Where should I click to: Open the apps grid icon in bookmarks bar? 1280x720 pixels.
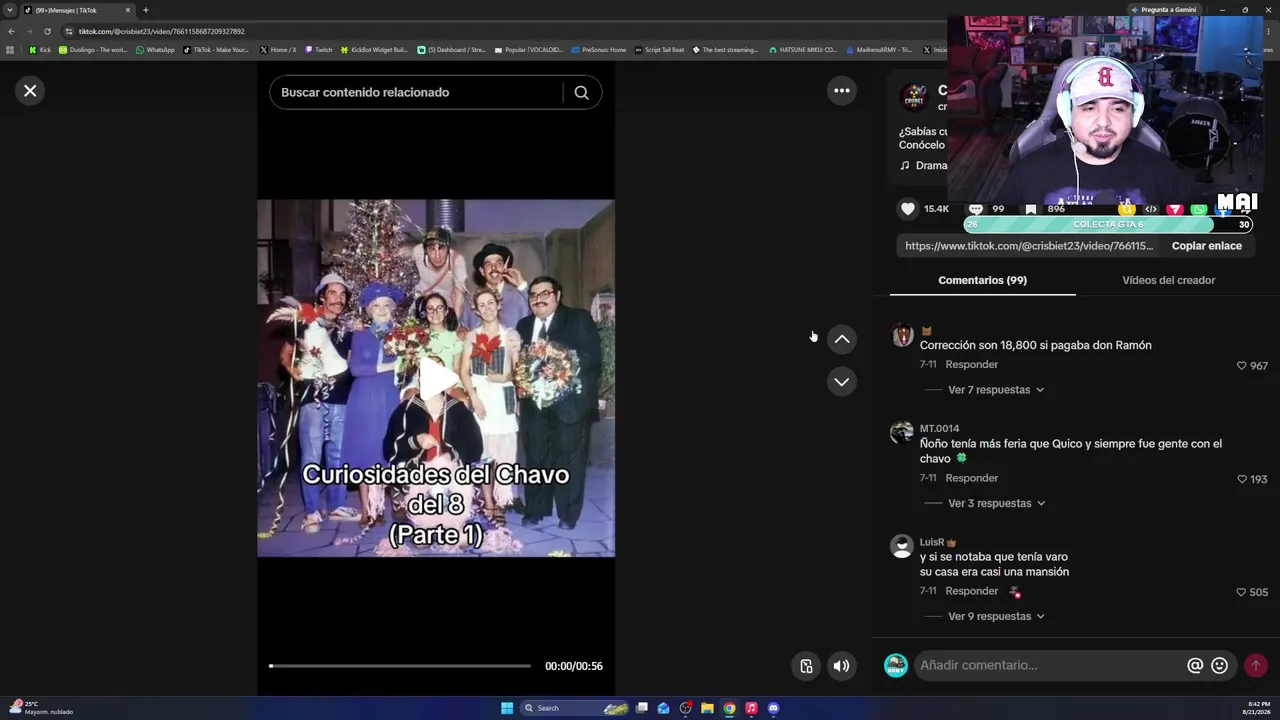[11, 50]
